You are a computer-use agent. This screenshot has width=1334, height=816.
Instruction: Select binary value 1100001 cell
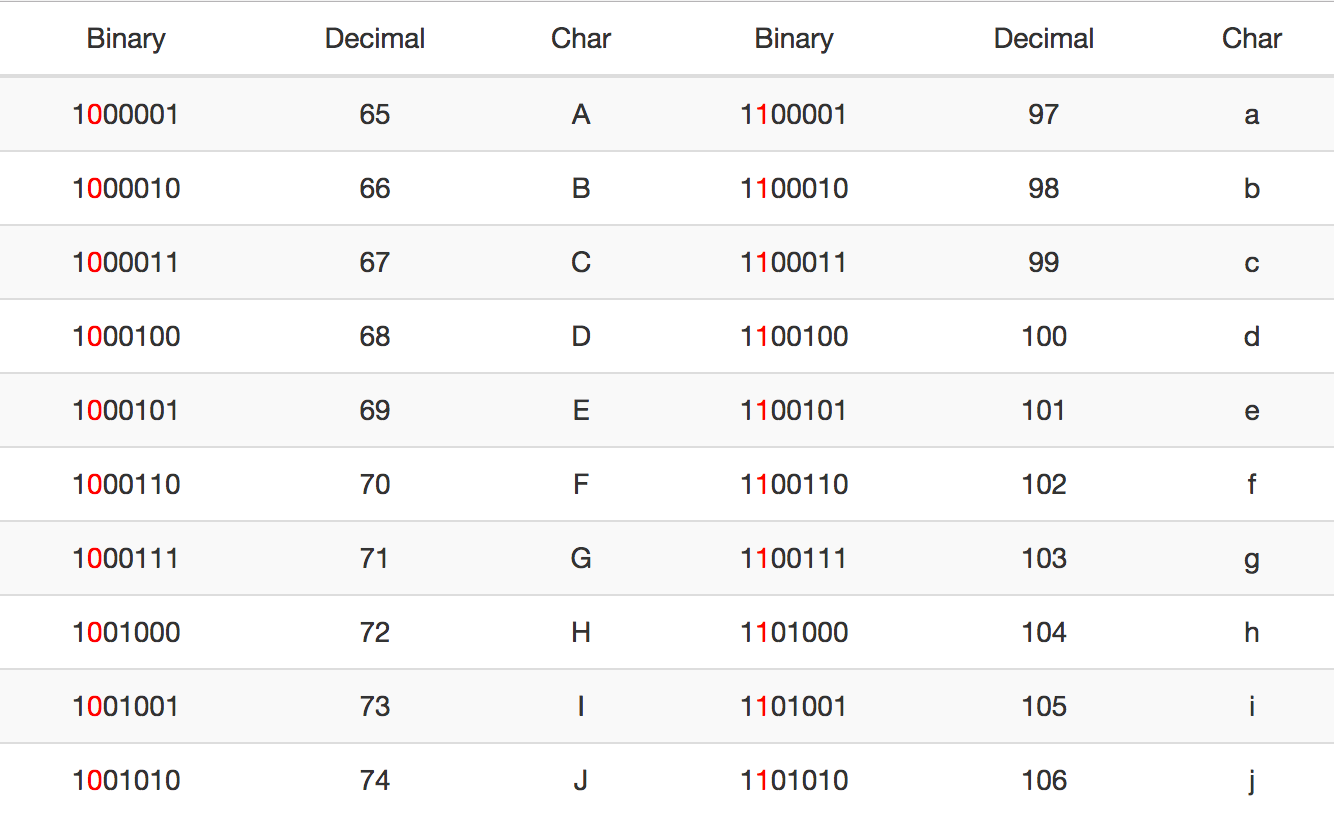(x=794, y=114)
